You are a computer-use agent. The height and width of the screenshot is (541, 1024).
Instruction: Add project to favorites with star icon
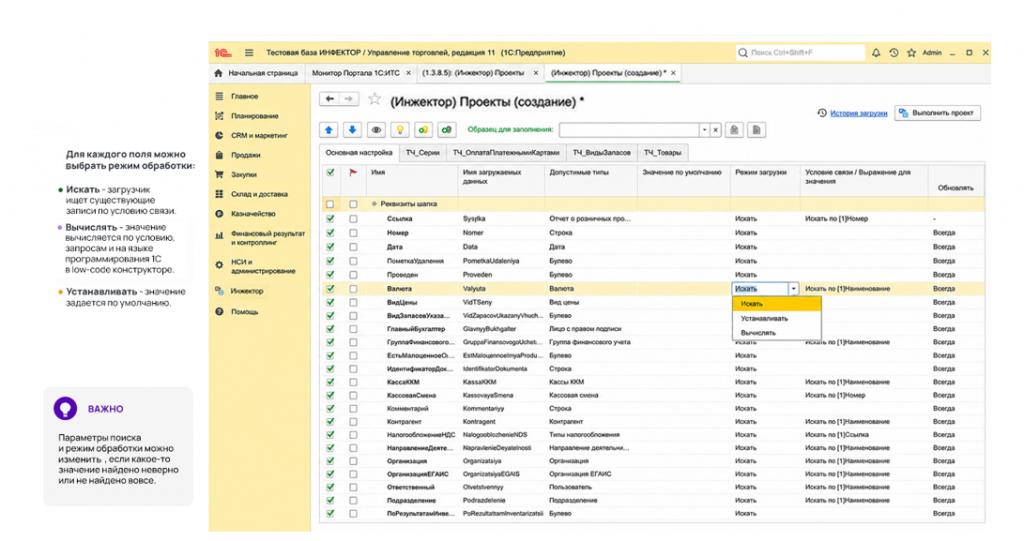coord(374,99)
